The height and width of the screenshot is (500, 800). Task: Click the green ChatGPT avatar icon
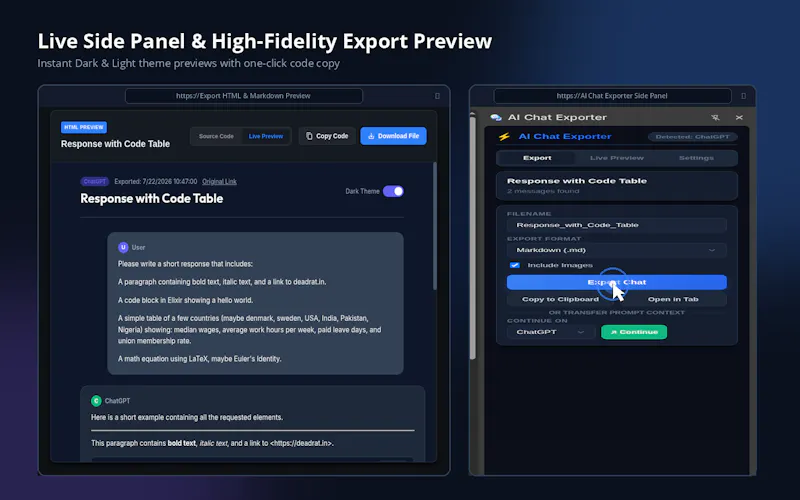click(96, 401)
